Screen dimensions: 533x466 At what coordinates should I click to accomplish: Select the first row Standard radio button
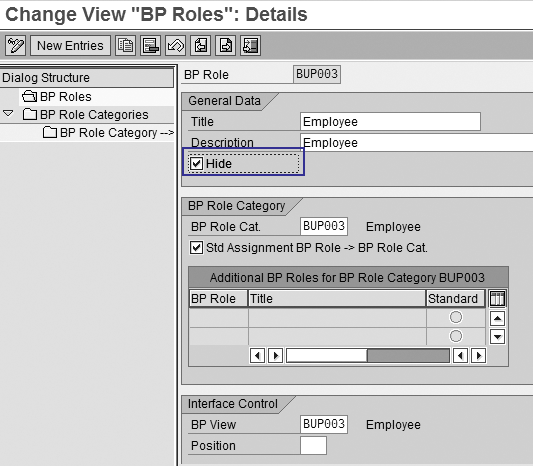point(455,317)
